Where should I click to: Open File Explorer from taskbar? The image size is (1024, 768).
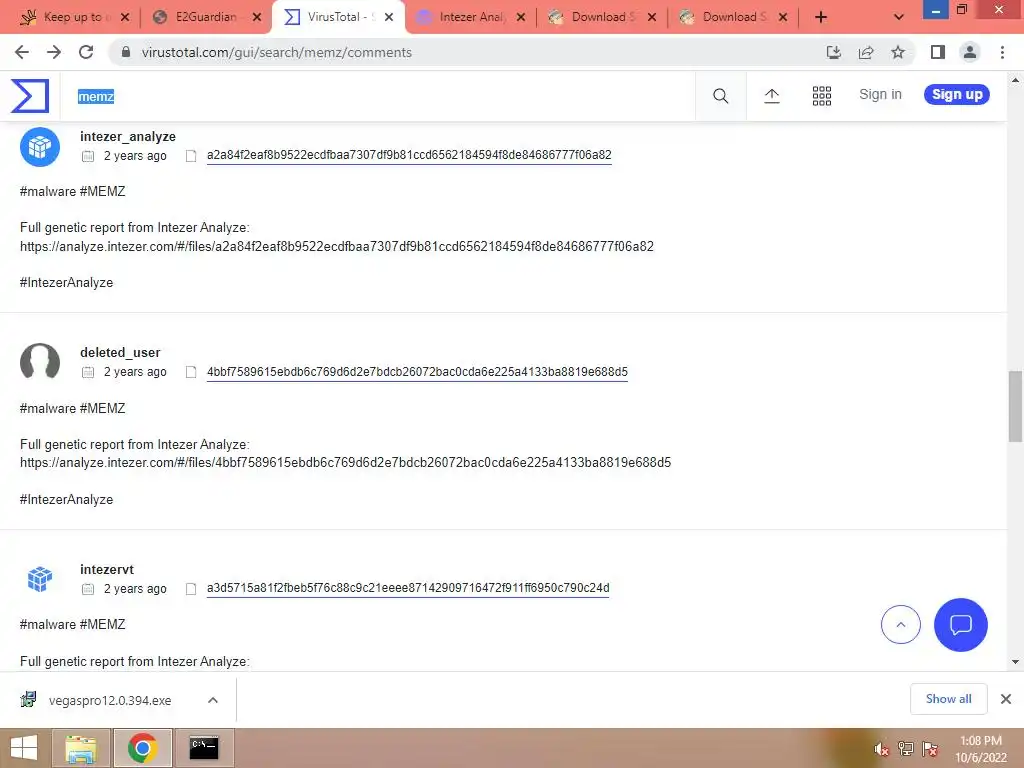tap(81, 748)
